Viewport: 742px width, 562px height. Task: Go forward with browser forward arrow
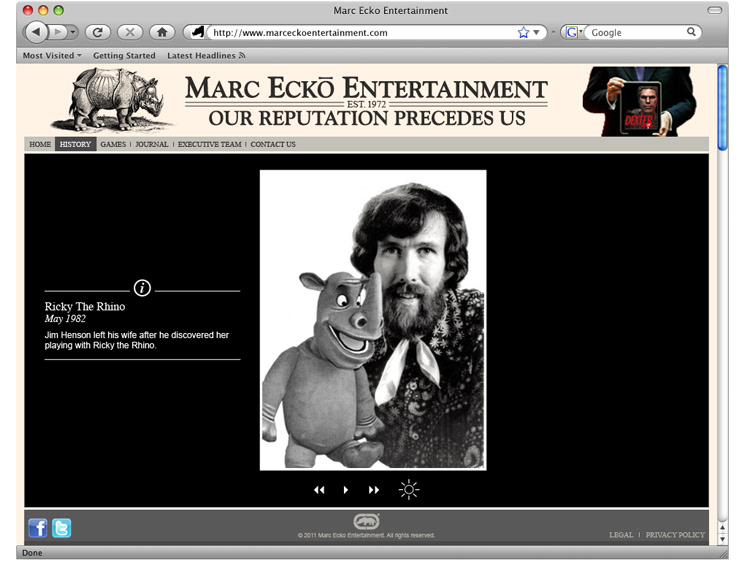click(58, 32)
